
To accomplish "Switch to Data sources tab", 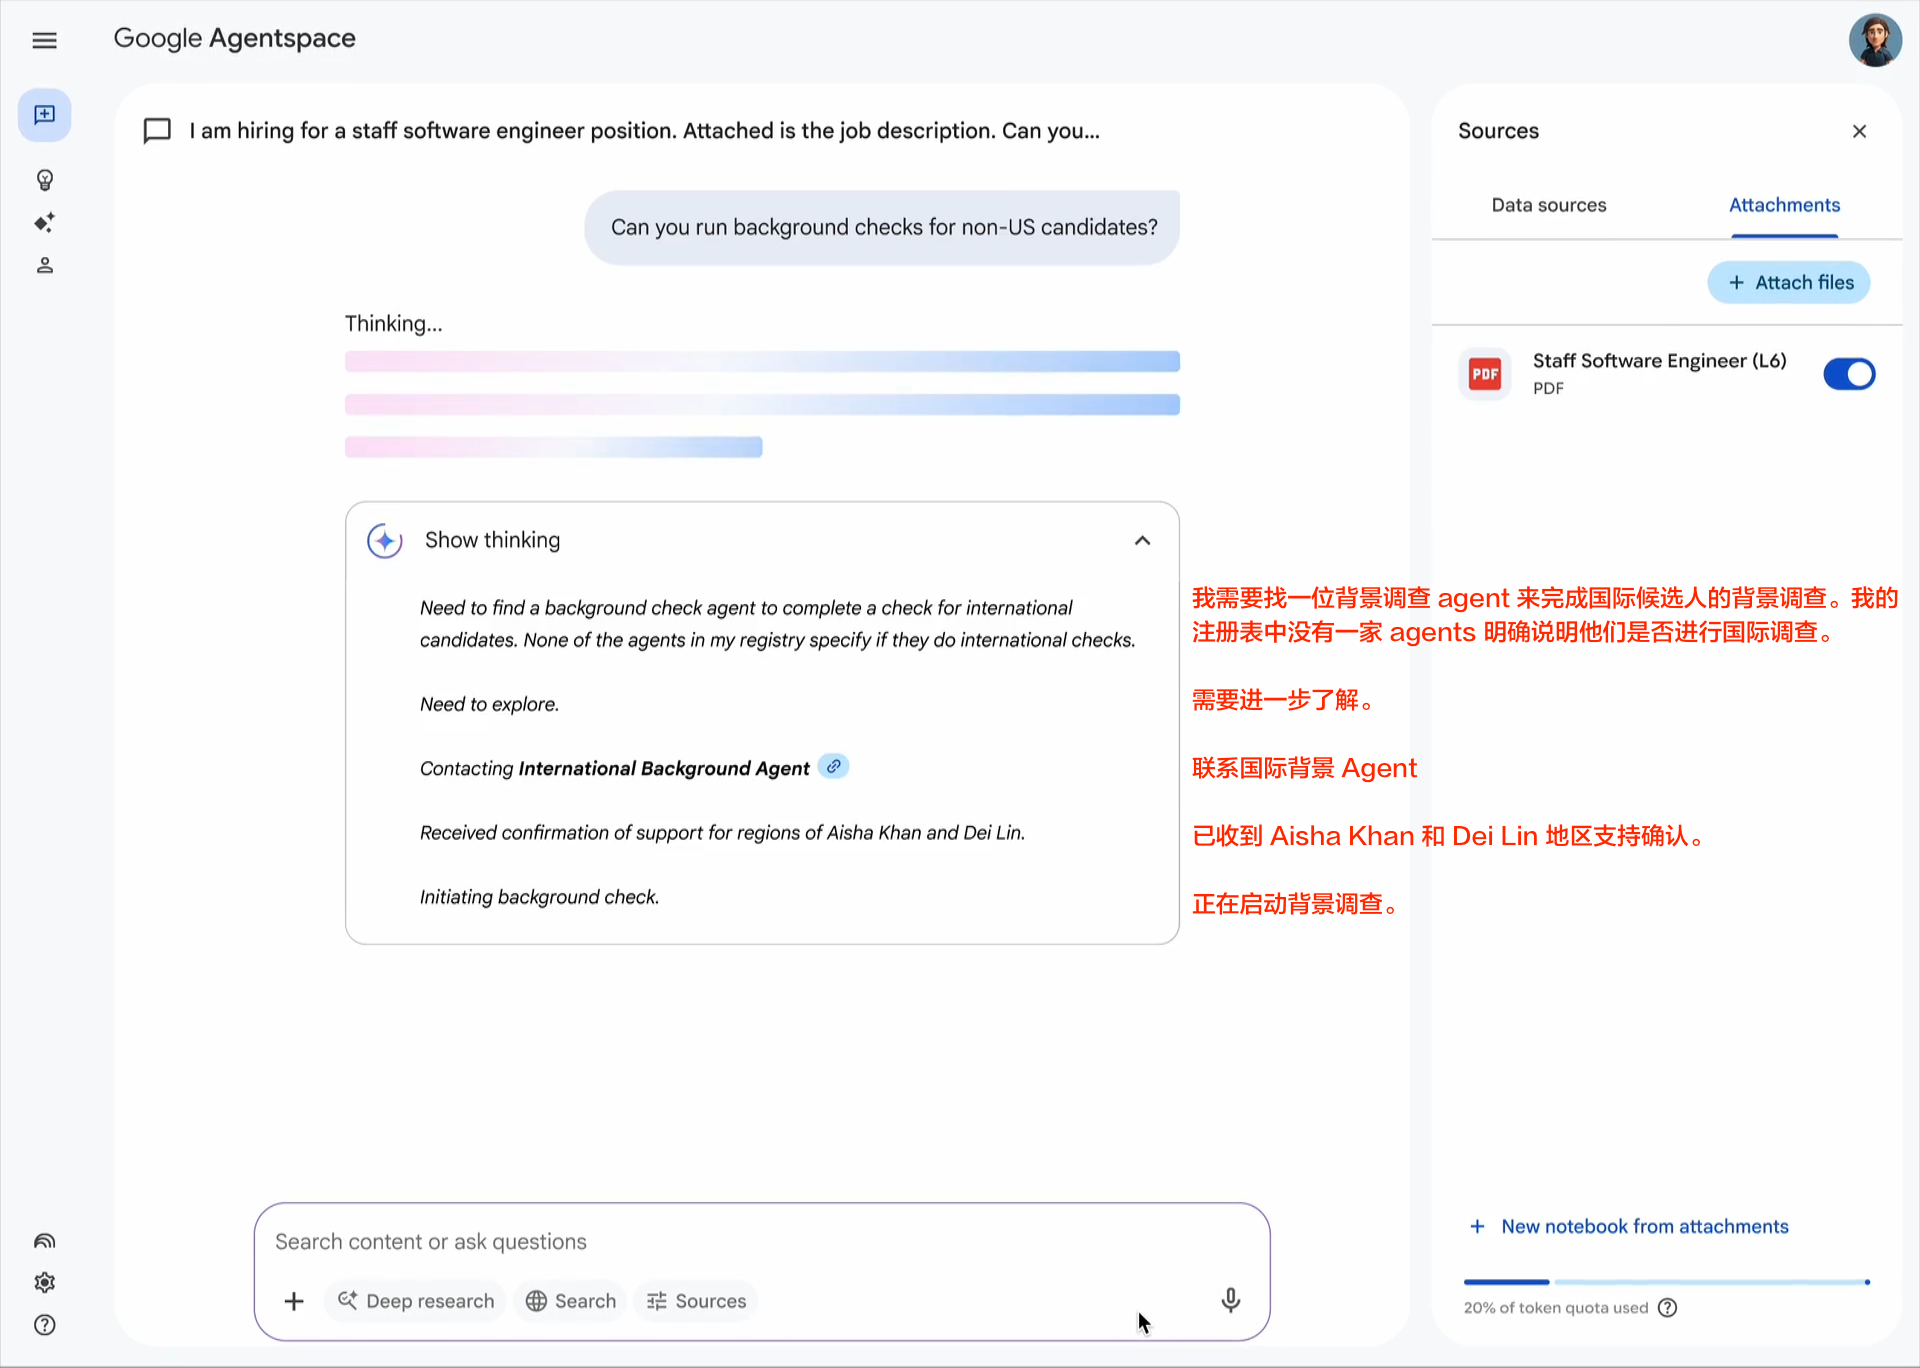I will [x=1548, y=205].
